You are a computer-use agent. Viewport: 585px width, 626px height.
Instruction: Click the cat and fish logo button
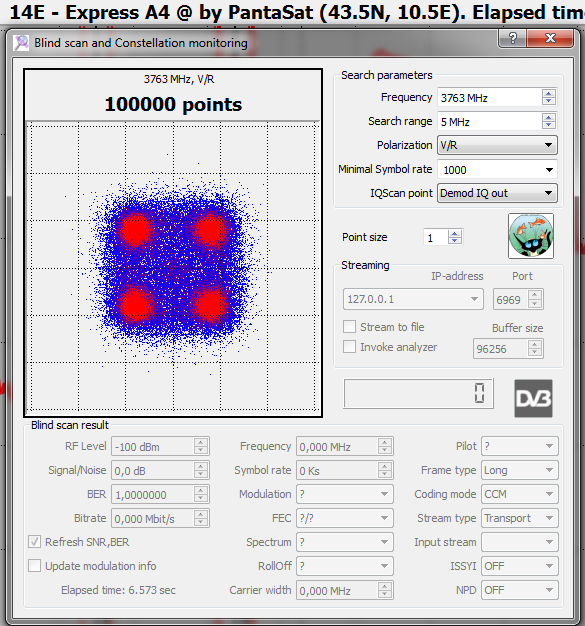(x=531, y=236)
